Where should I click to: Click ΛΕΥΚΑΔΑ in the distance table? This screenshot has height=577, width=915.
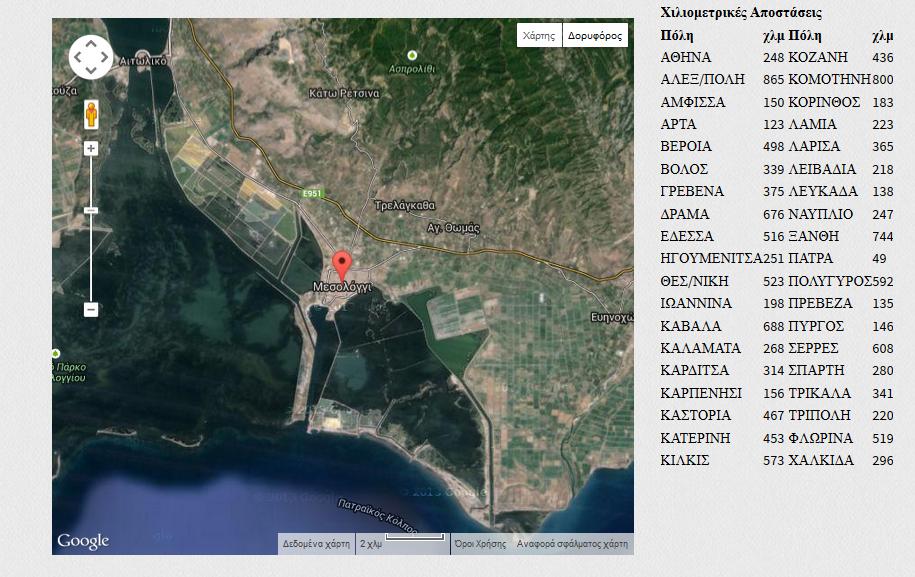coord(823,191)
